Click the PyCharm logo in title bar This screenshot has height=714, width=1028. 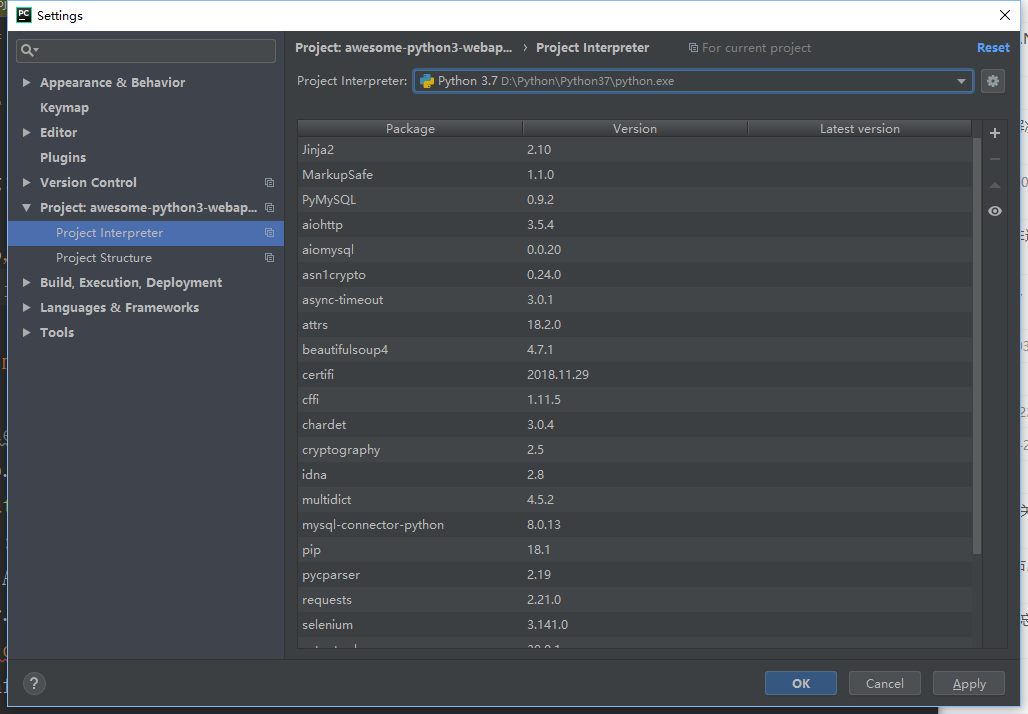click(24, 15)
